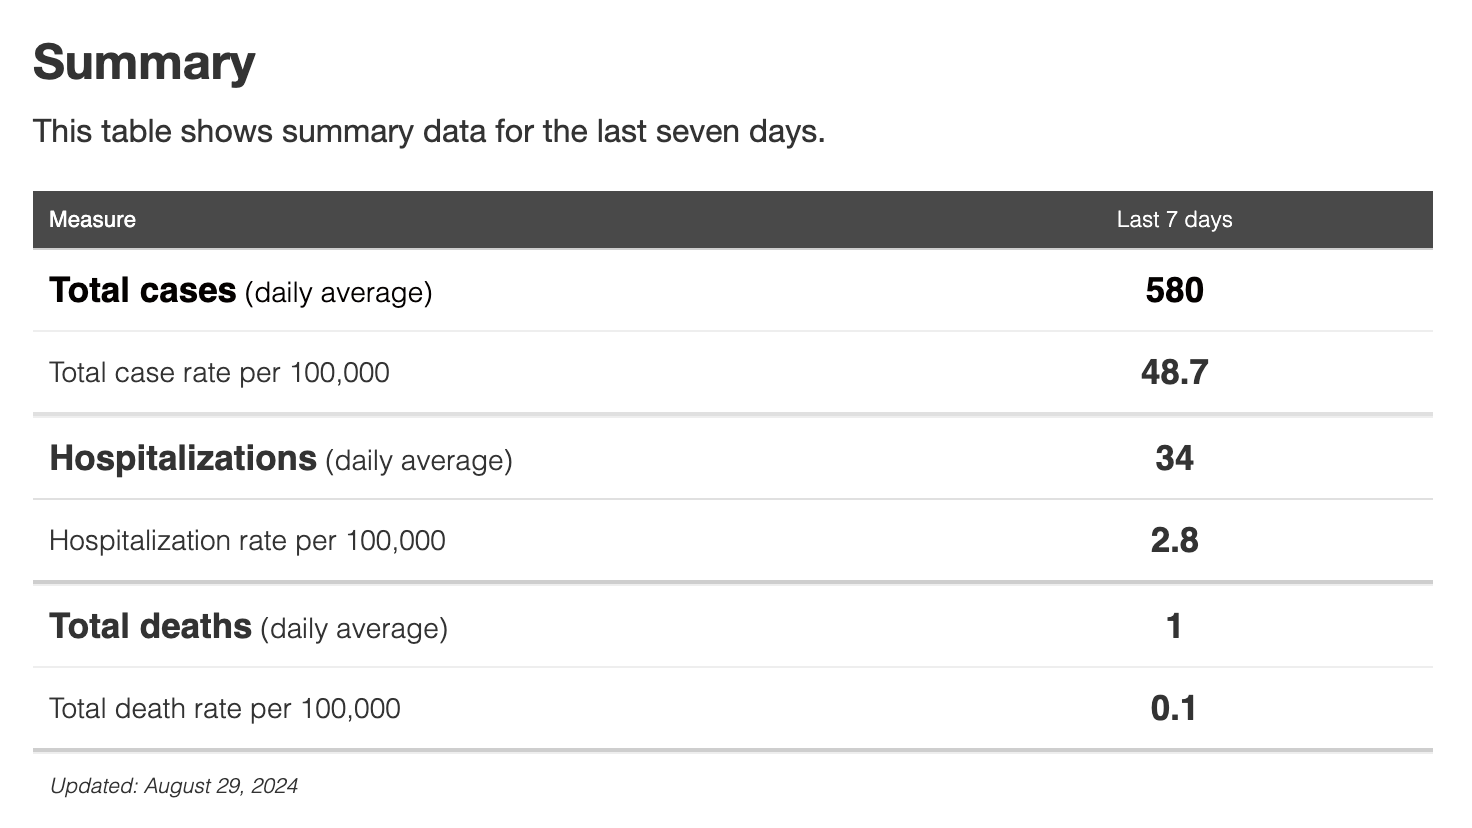Click daily average text beside Total cases
This screenshot has height=828, width=1472.
tap(338, 293)
